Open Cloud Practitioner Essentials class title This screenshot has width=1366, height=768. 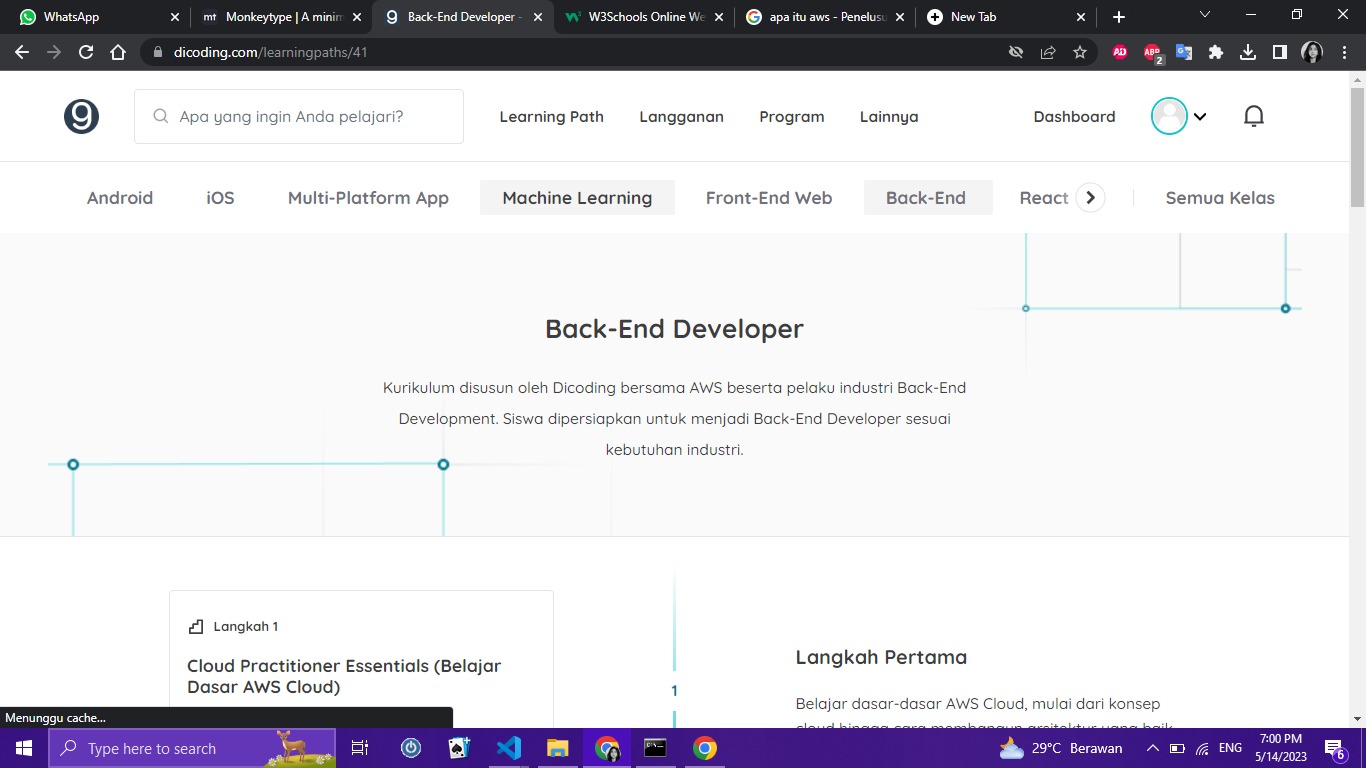click(x=344, y=676)
